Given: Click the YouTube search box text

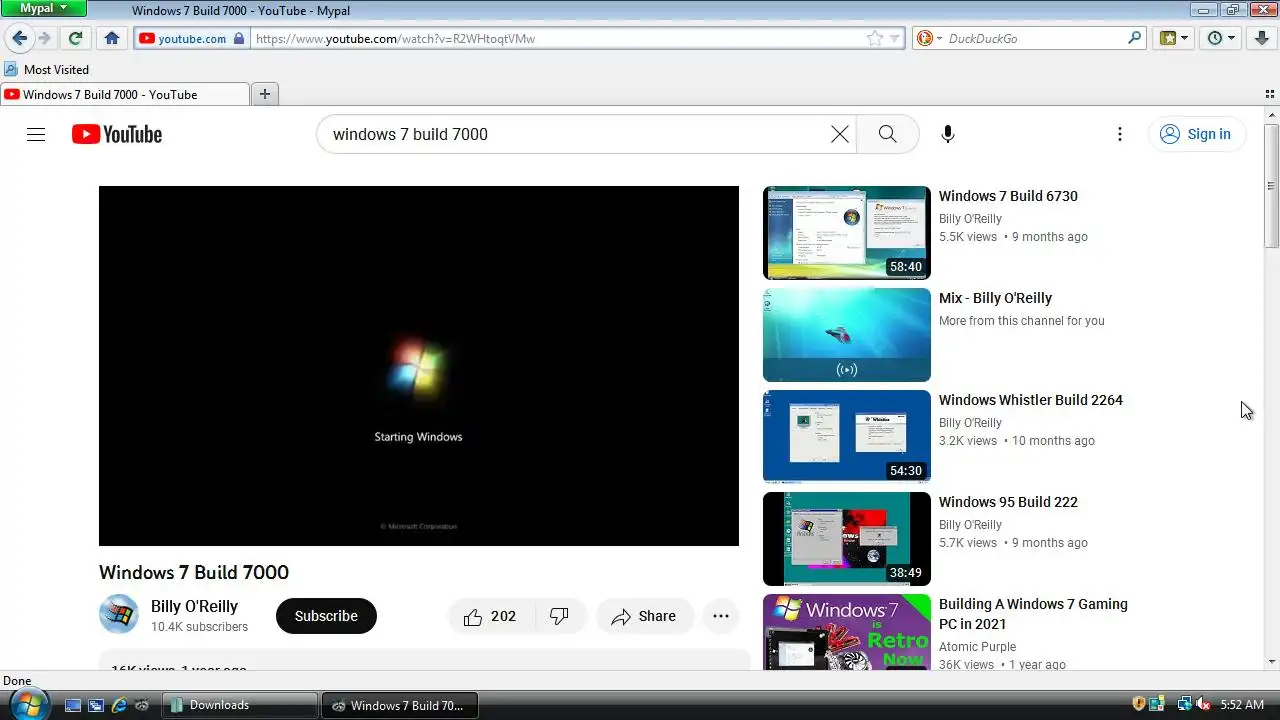Looking at the screenshot, I should [x=410, y=134].
